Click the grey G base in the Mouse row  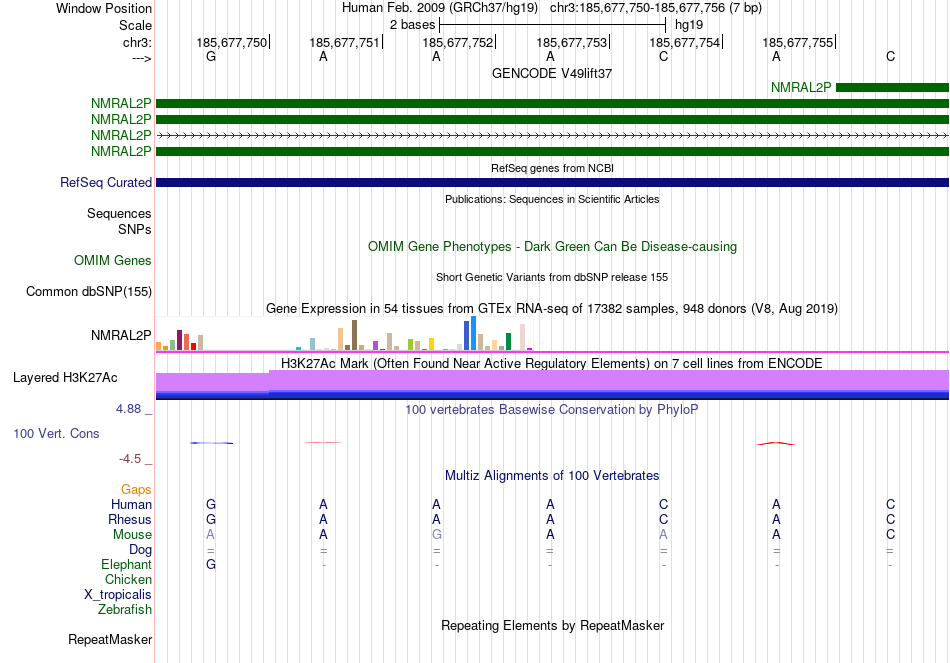437,535
